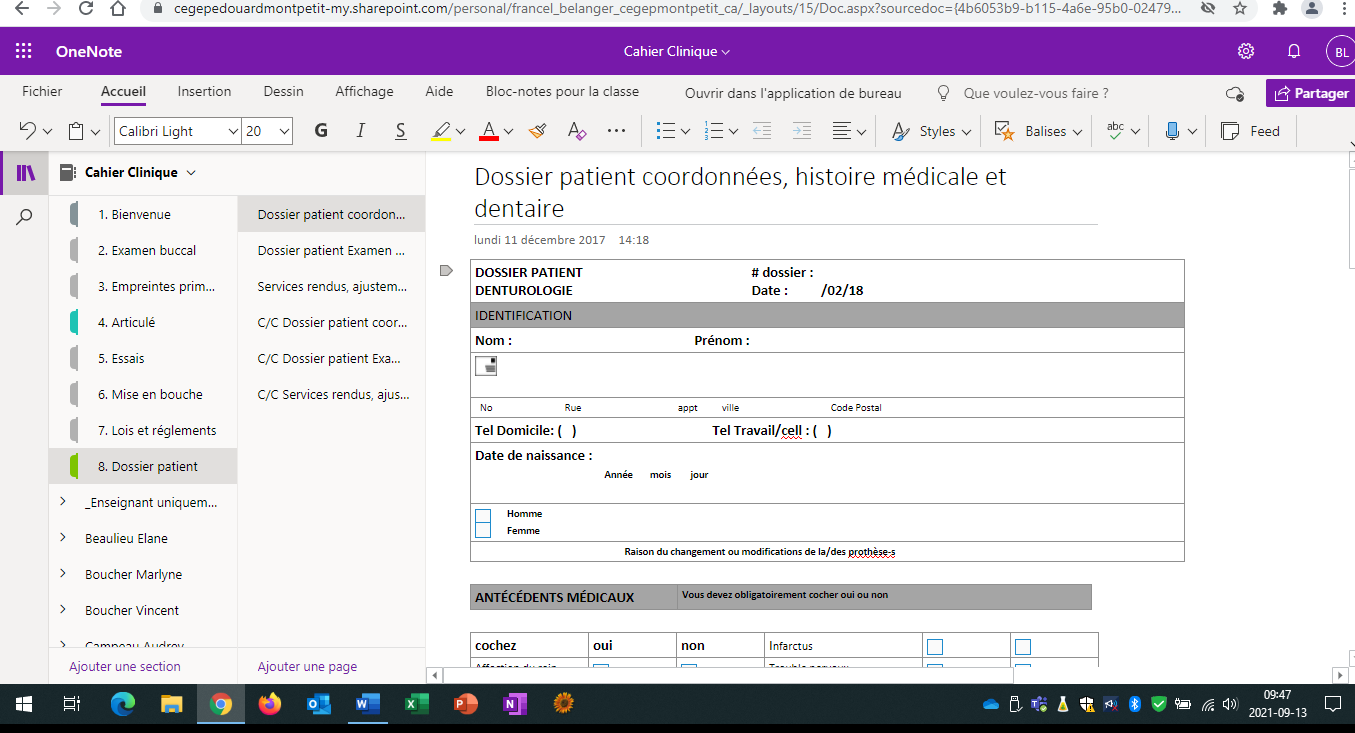
Task: Open Firefox from the Windows taskbar
Action: tap(269, 704)
